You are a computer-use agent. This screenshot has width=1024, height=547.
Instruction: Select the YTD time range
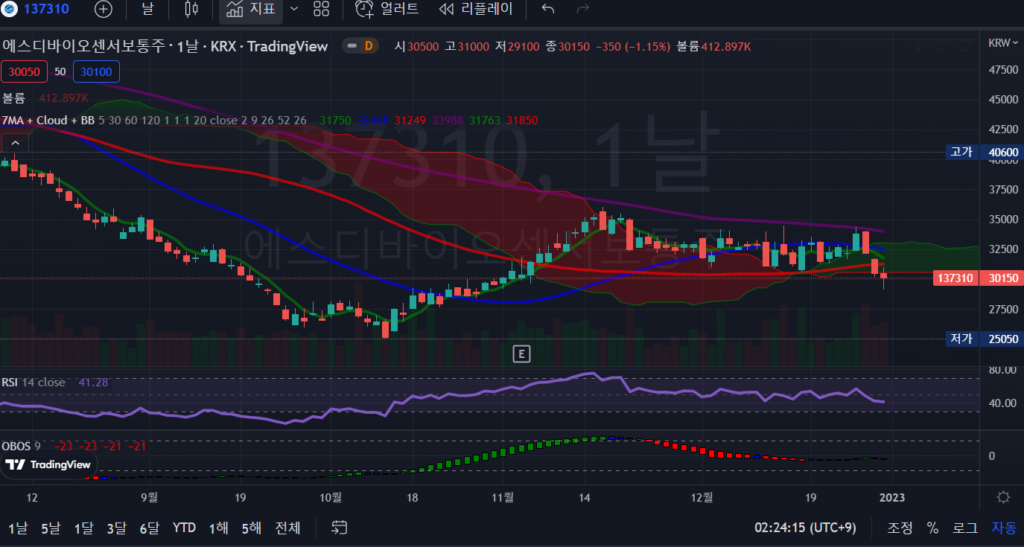pyautogui.click(x=184, y=527)
